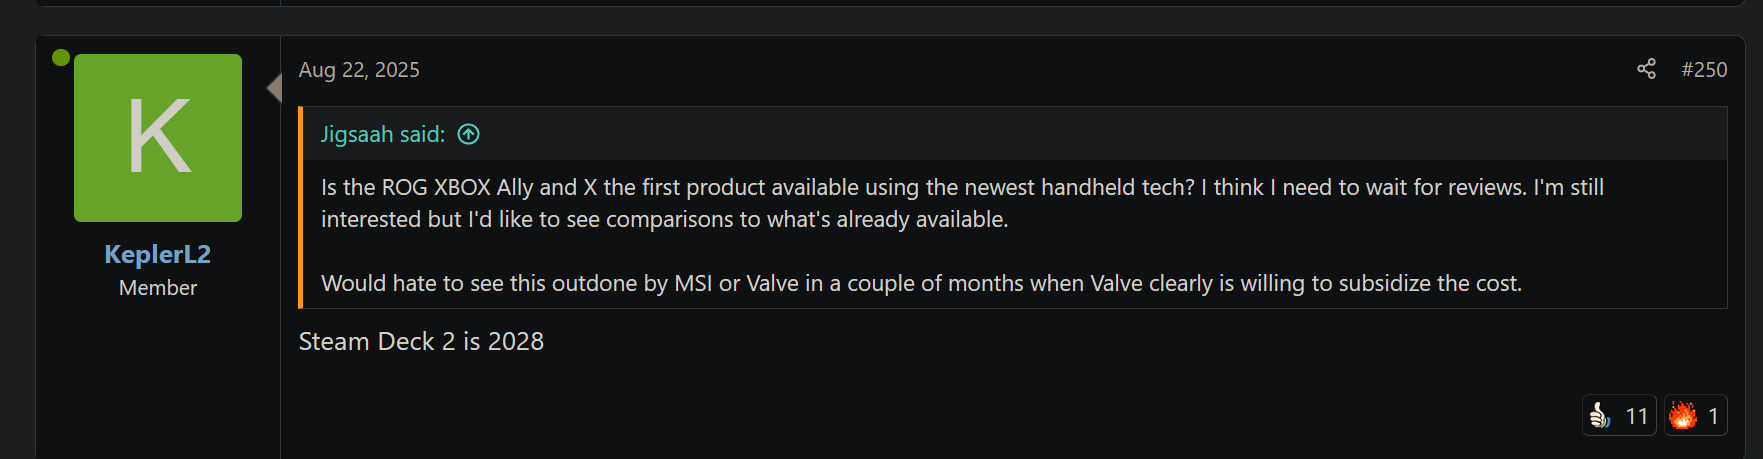Open the Aug 22, 2025 timestamp link
The height and width of the screenshot is (459, 1763).
(x=359, y=70)
